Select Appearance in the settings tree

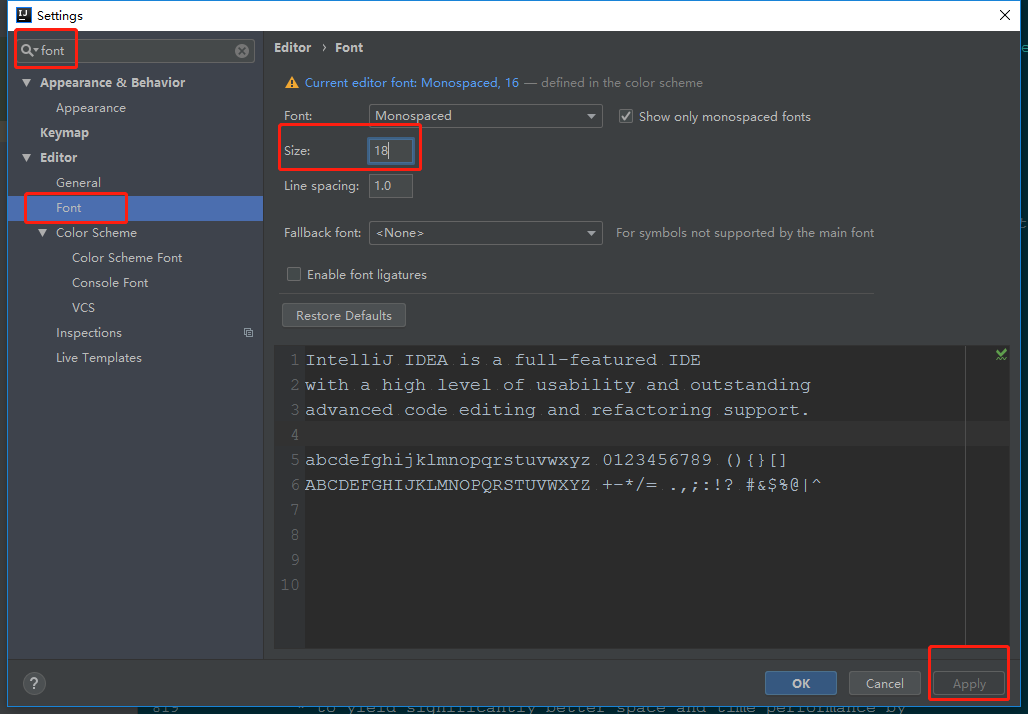coord(90,108)
